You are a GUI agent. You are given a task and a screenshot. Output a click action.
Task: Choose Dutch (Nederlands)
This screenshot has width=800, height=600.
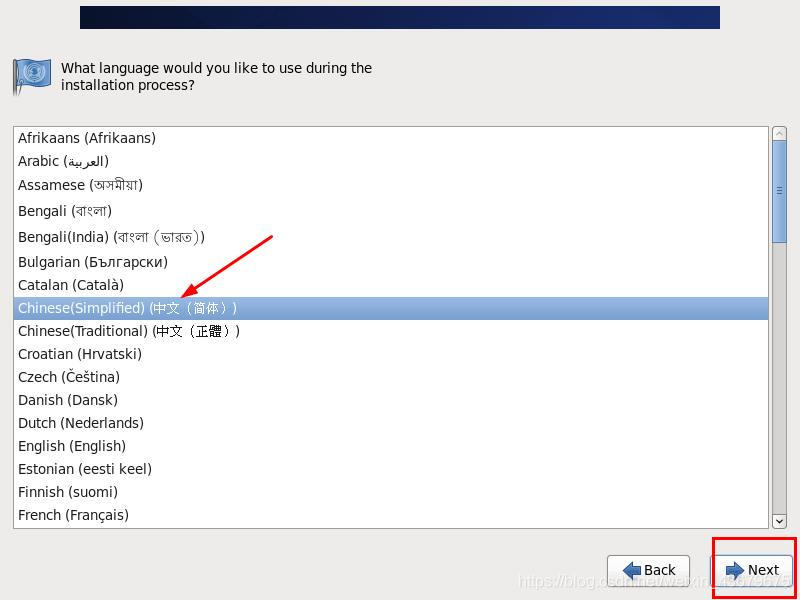390,423
